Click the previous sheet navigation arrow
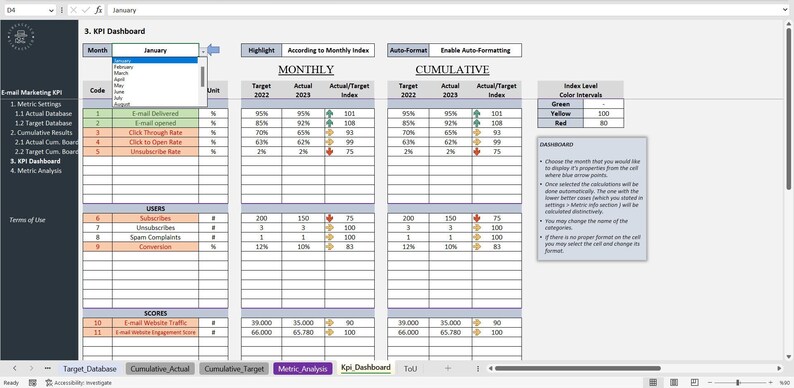Image resolution: width=794 pixels, height=388 pixels. tap(14, 368)
